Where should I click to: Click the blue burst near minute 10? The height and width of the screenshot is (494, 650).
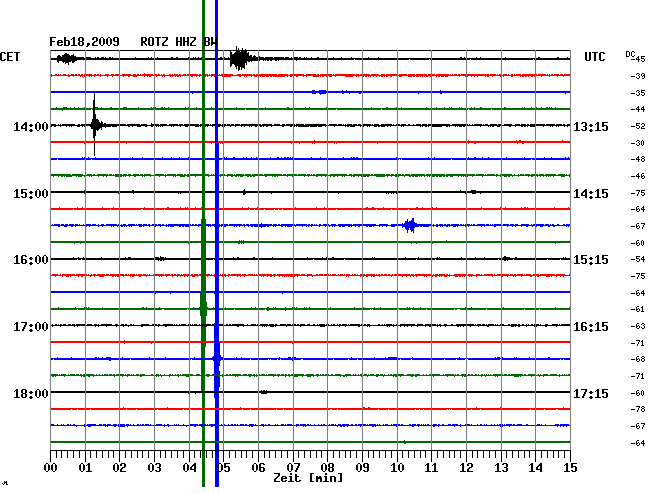pos(410,225)
